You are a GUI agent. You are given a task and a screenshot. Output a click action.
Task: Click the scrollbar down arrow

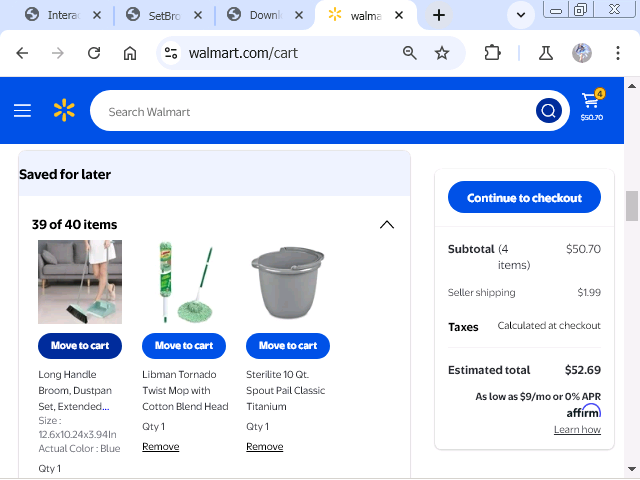tap(632, 469)
